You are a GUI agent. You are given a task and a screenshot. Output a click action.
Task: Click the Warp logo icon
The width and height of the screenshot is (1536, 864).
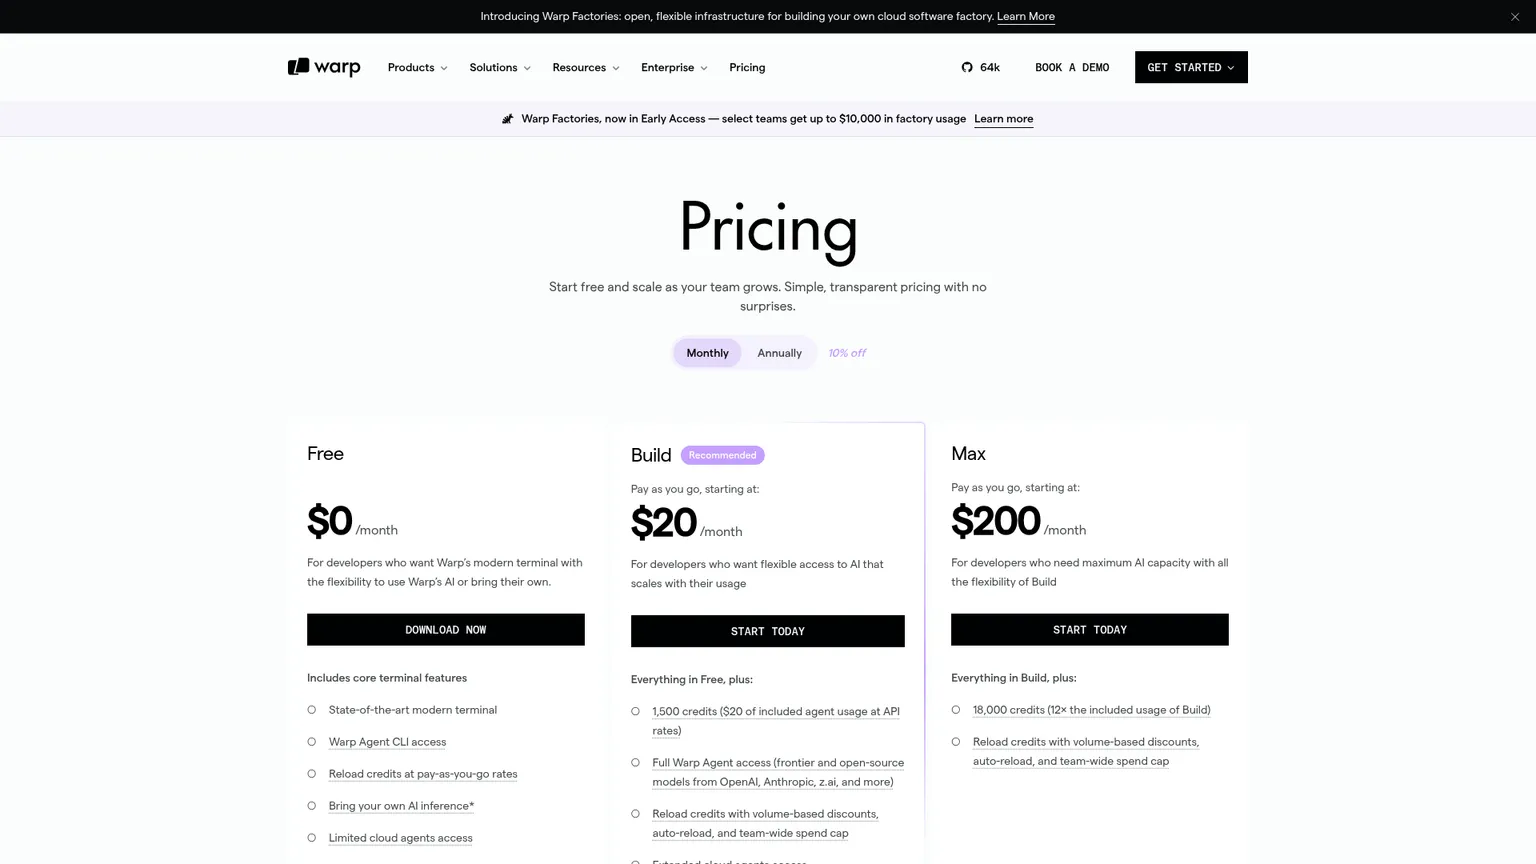coord(298,67)
